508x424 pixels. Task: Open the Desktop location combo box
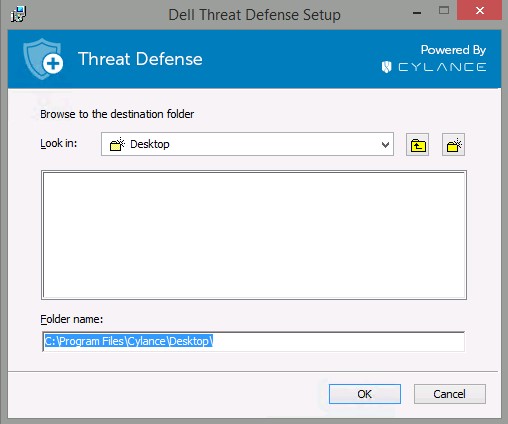pos(247,144)
